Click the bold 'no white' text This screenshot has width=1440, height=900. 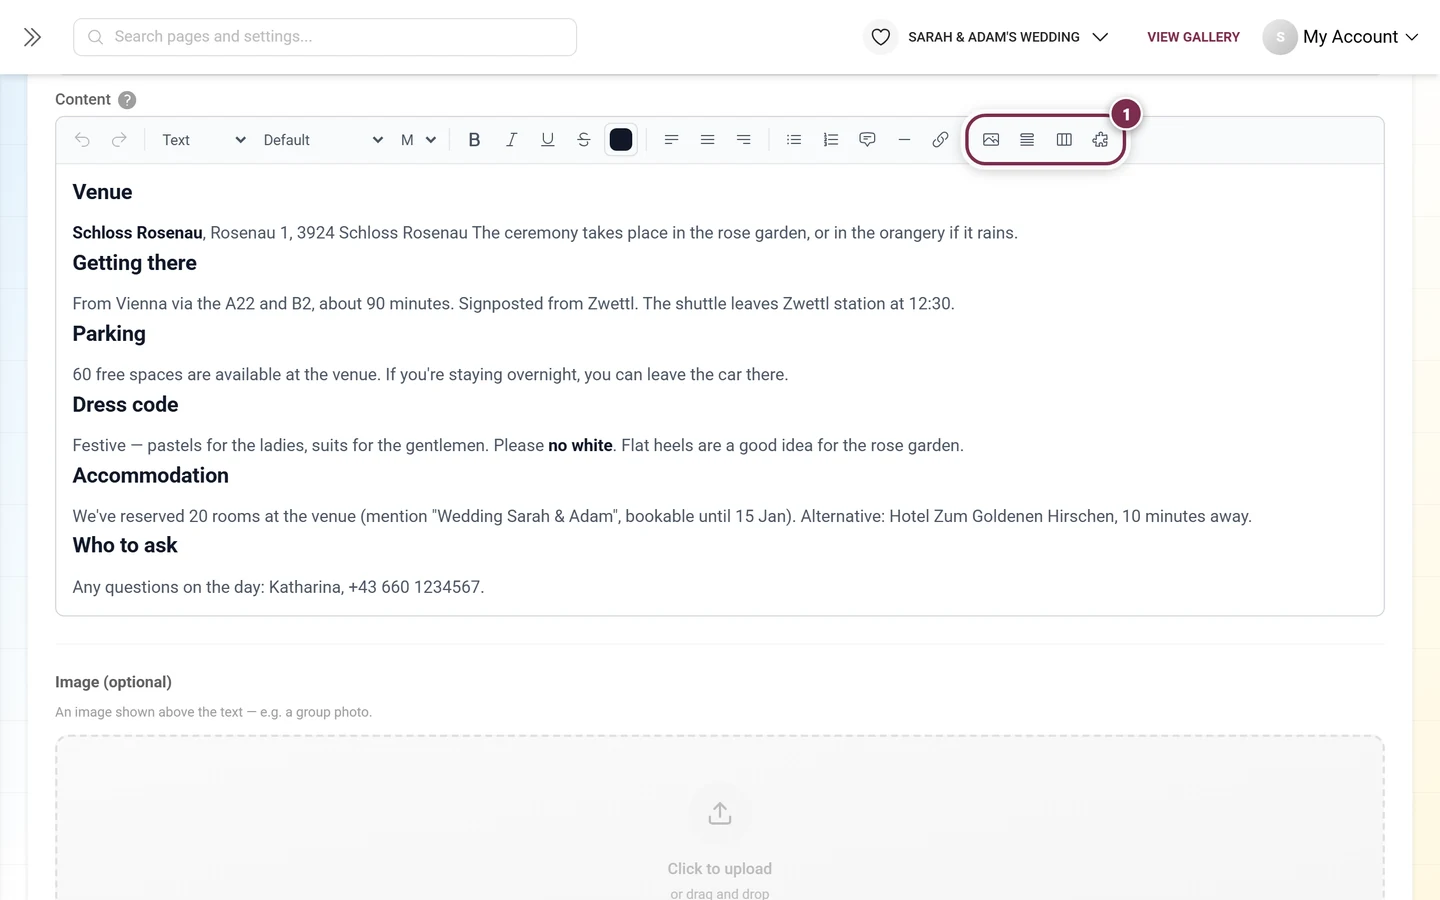580,446
